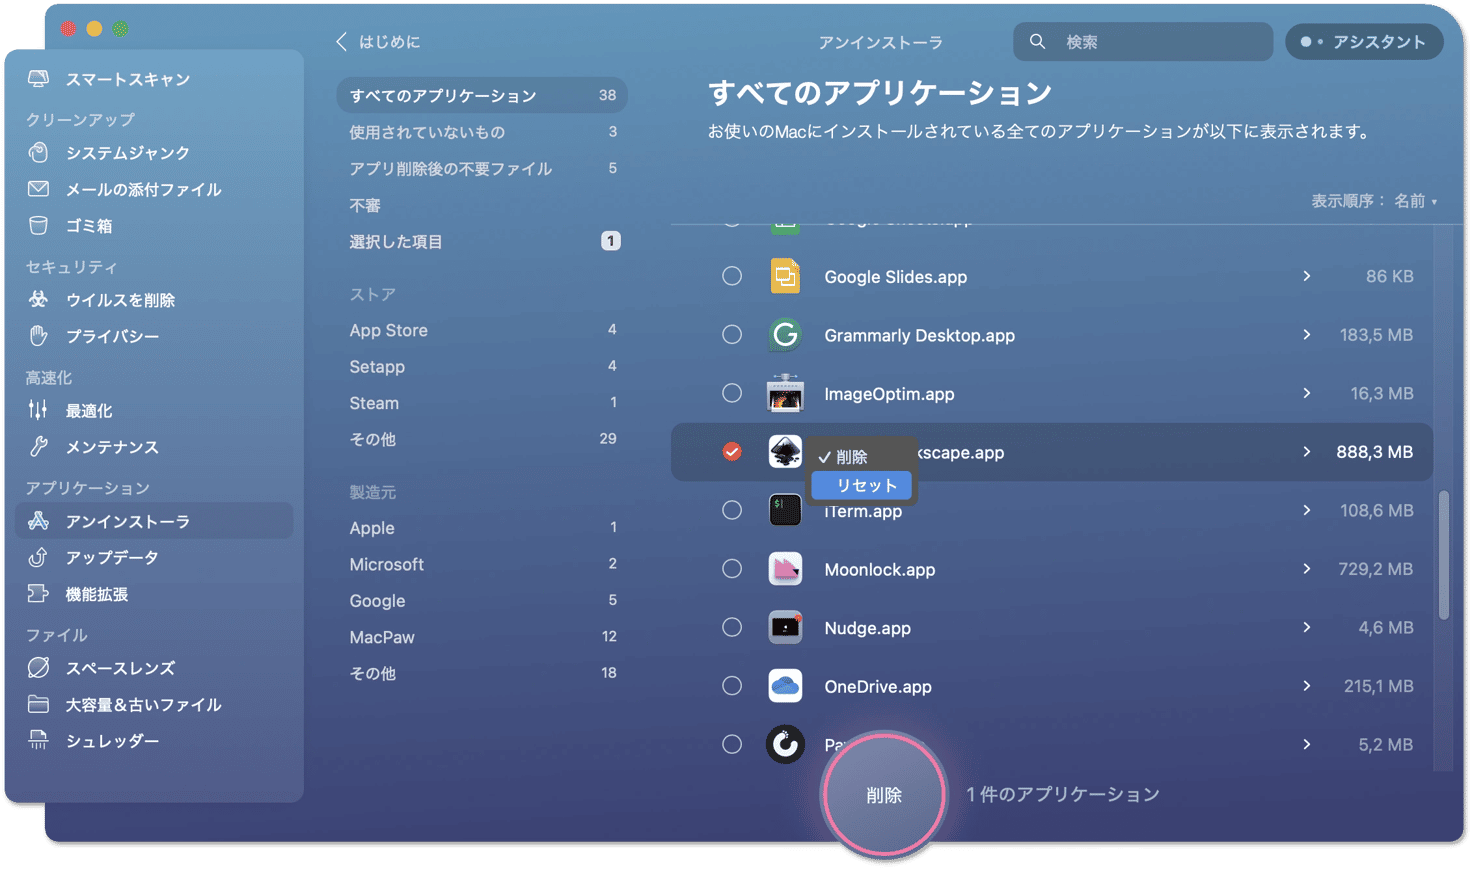The height and width of the screenshot is (869, 1472).
Task: Filter by MacPaw vendor
Action: point(482,637)
